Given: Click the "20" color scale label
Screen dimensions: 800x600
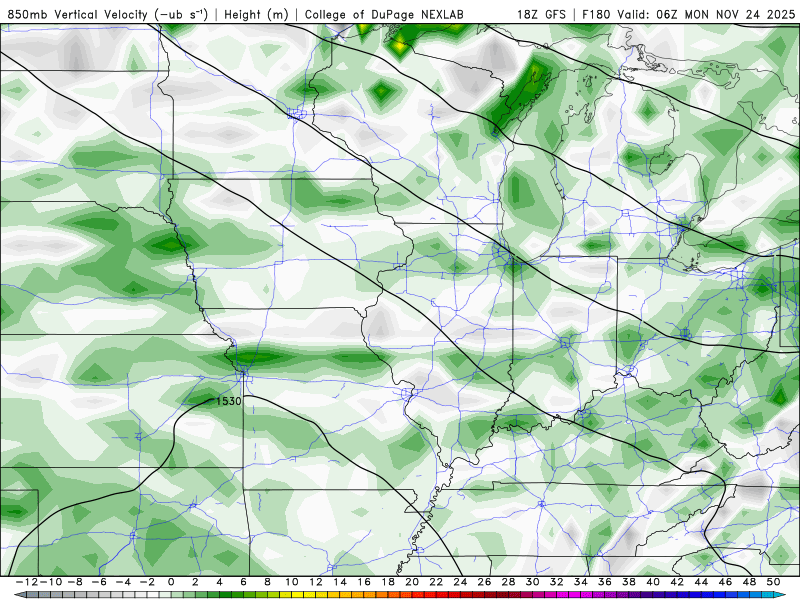Looking at the screenshot, I should coord(412,582).
